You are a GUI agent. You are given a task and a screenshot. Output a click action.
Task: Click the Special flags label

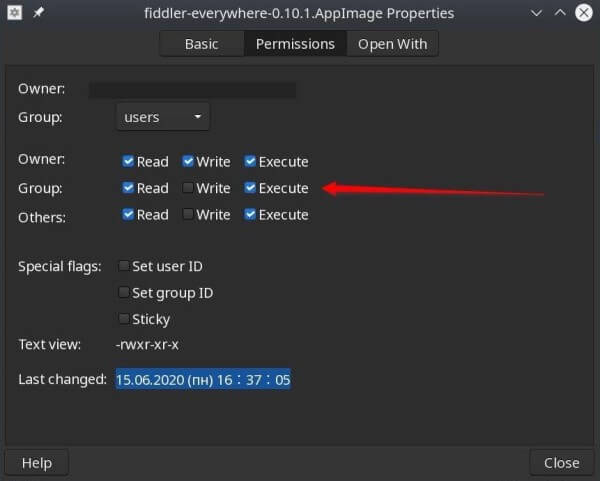pos(60,266)
